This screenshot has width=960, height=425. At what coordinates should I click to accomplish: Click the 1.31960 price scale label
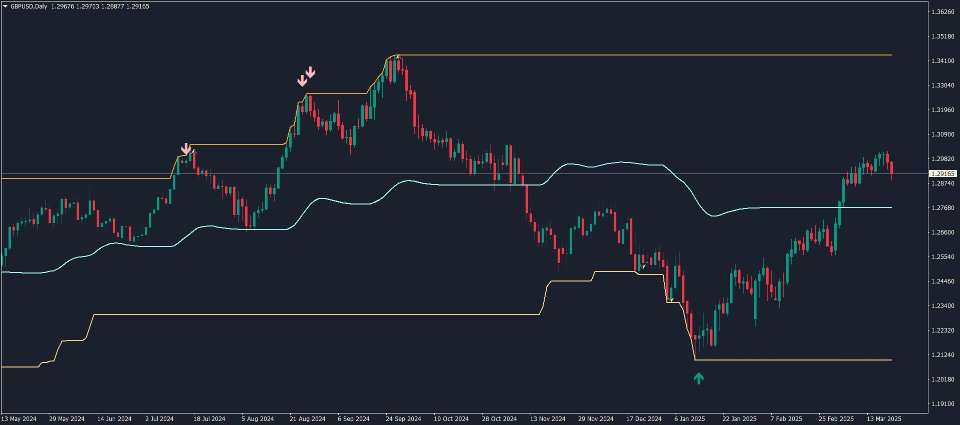coord(942,110)
